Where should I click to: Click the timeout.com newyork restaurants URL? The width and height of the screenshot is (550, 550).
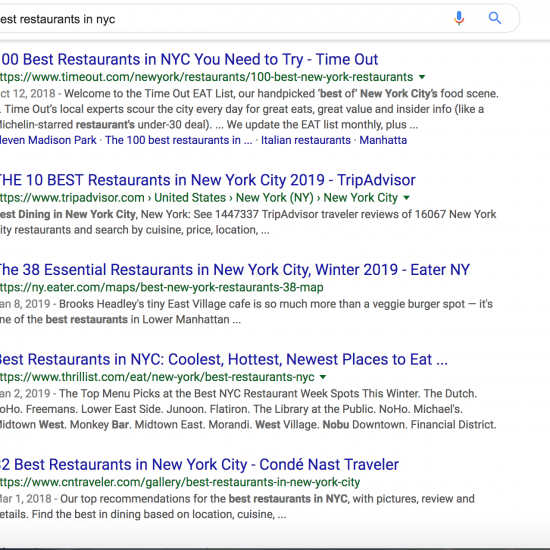point(207,77)
